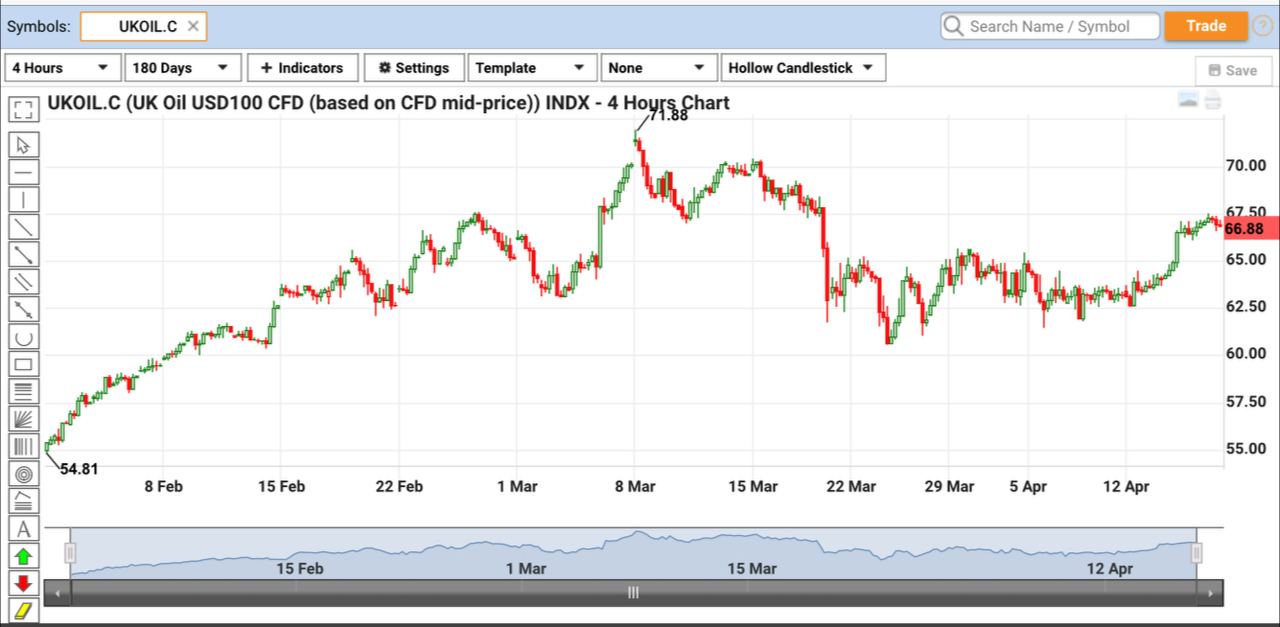
Task: Click the 22 Feb date axis label
Action: [x=399, y=487]
